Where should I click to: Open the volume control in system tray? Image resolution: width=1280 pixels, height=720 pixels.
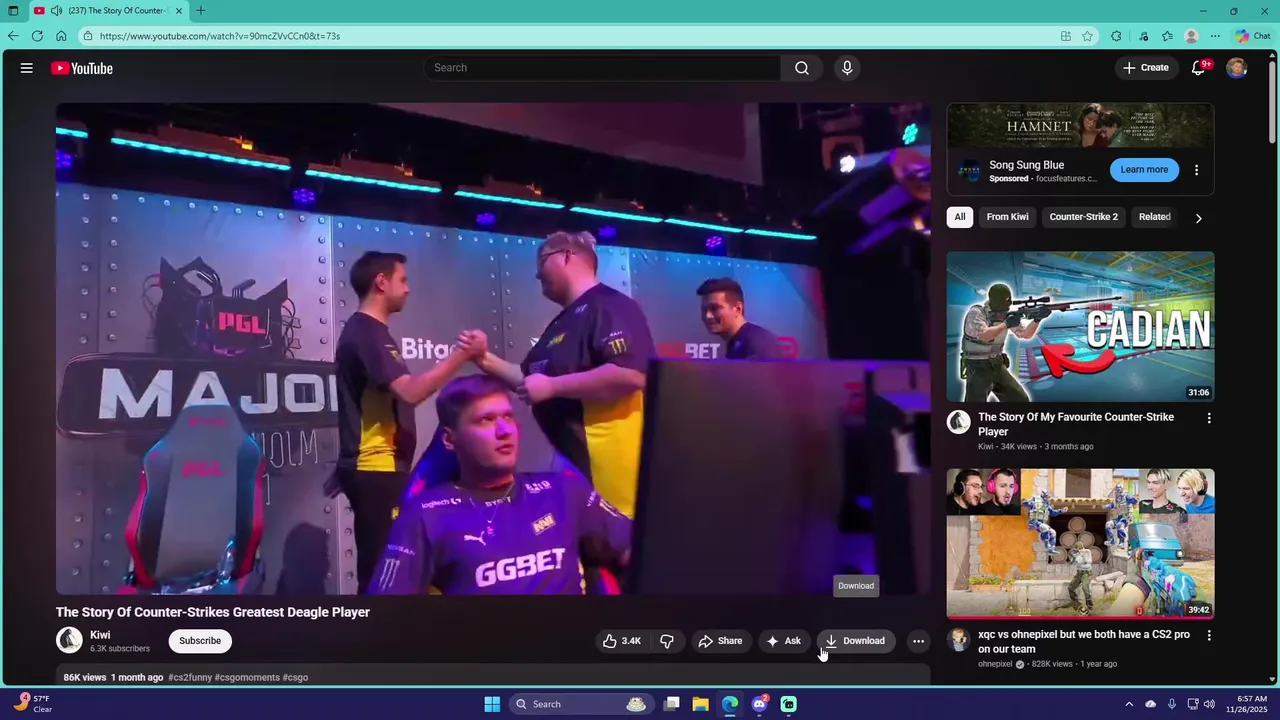1210,704
